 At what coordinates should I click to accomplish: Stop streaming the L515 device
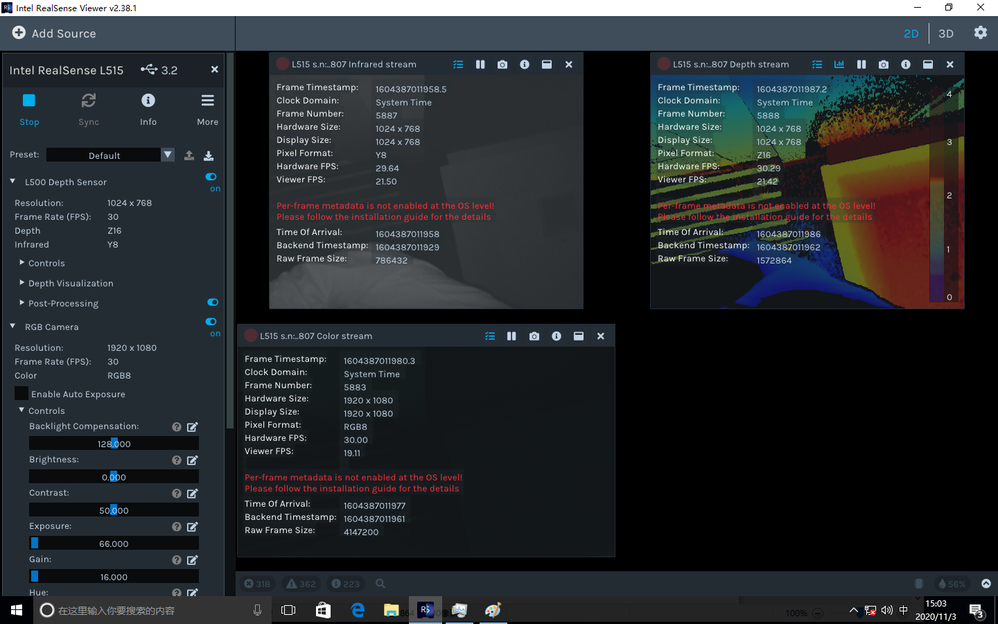(x=29, y=109)
